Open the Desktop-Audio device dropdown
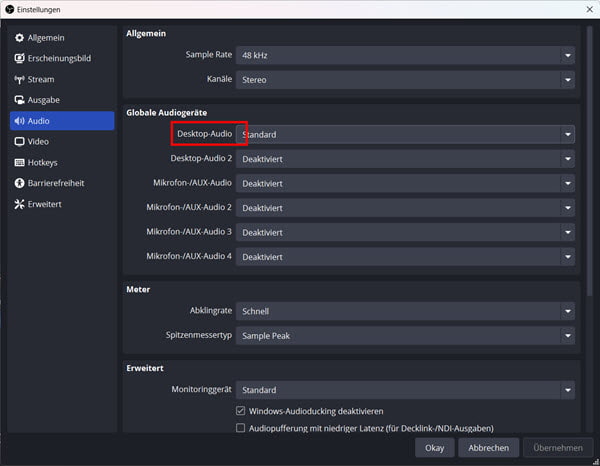This screenshot has width=600, height=466. click(x=405, y=134)
